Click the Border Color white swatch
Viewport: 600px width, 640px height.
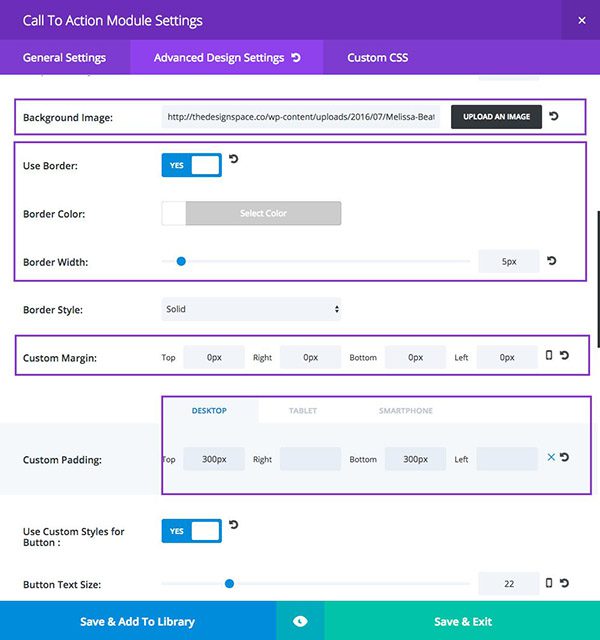pos(174,213)
